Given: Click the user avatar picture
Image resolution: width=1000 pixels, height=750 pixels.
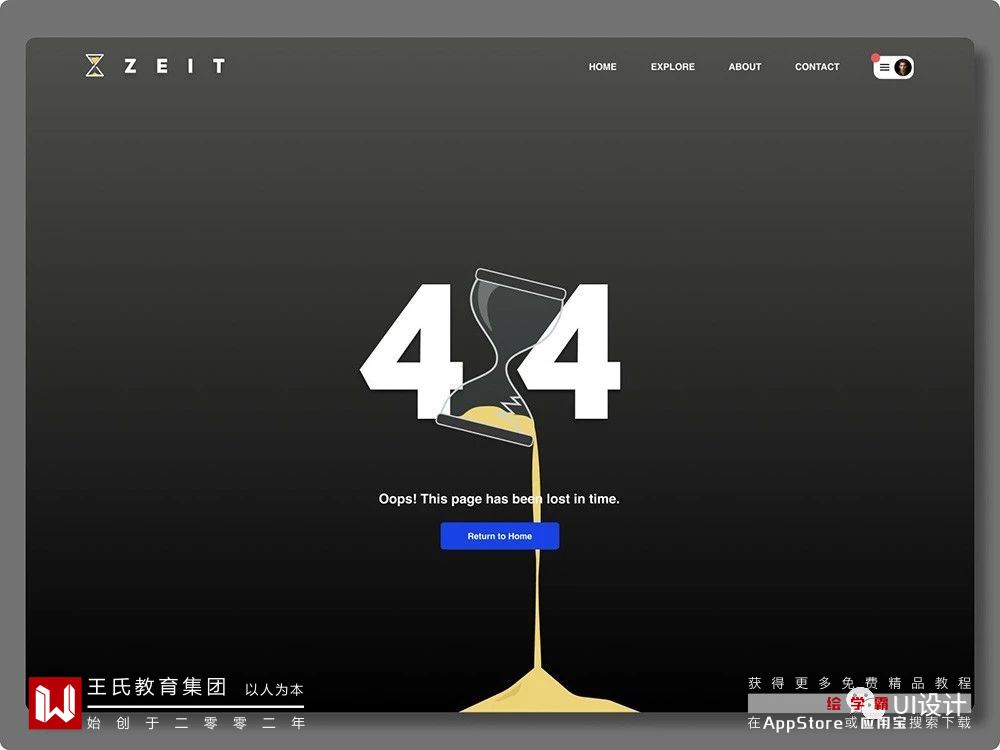Looking at the screenshot, I should click(902, 67).
